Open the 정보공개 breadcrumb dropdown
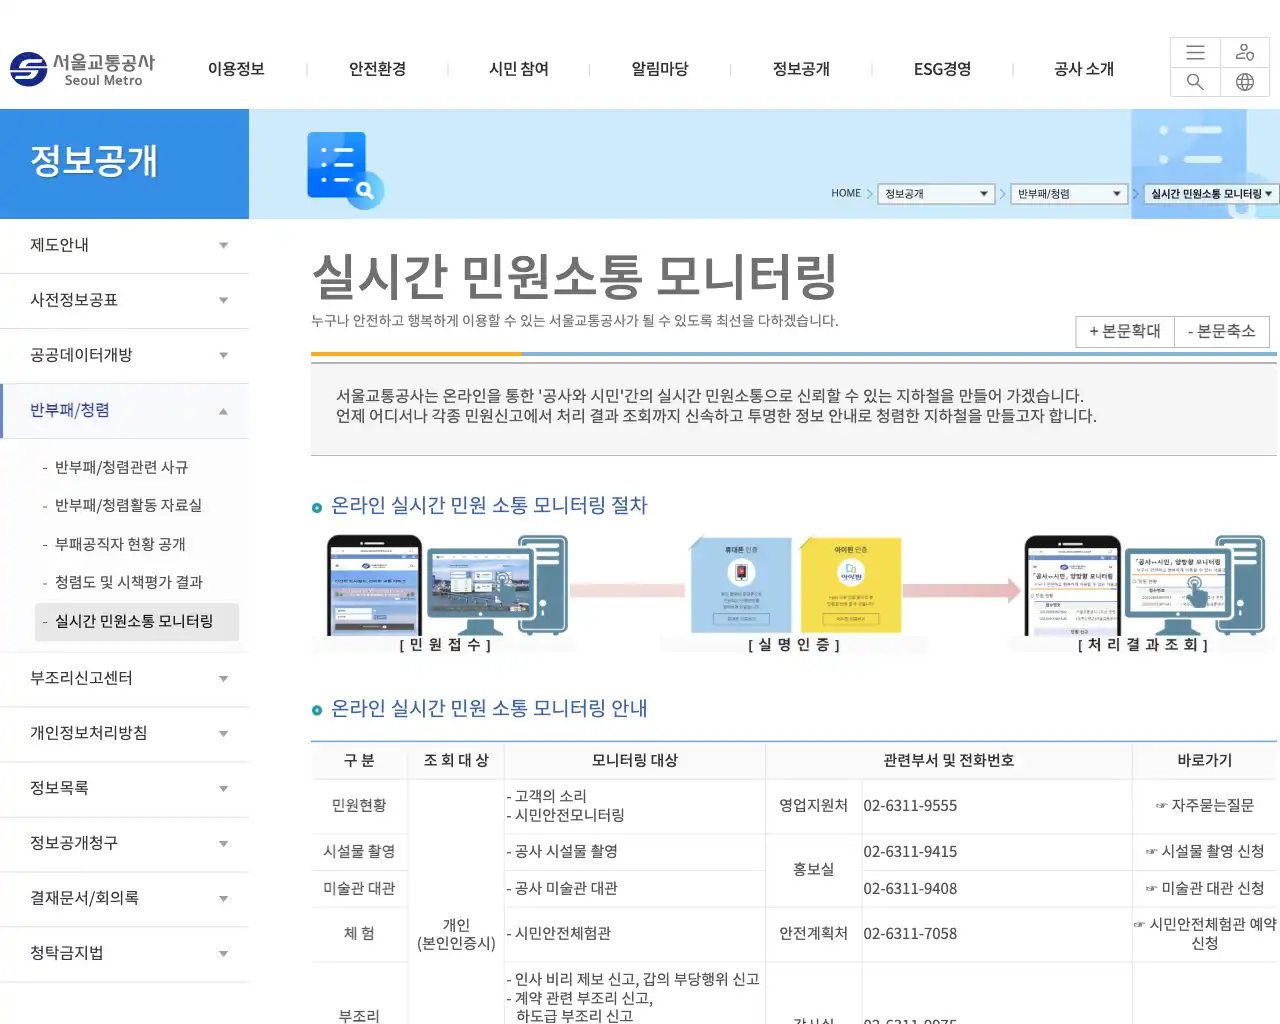Screen dimensions: 1280x1024 tap(936, 194)
